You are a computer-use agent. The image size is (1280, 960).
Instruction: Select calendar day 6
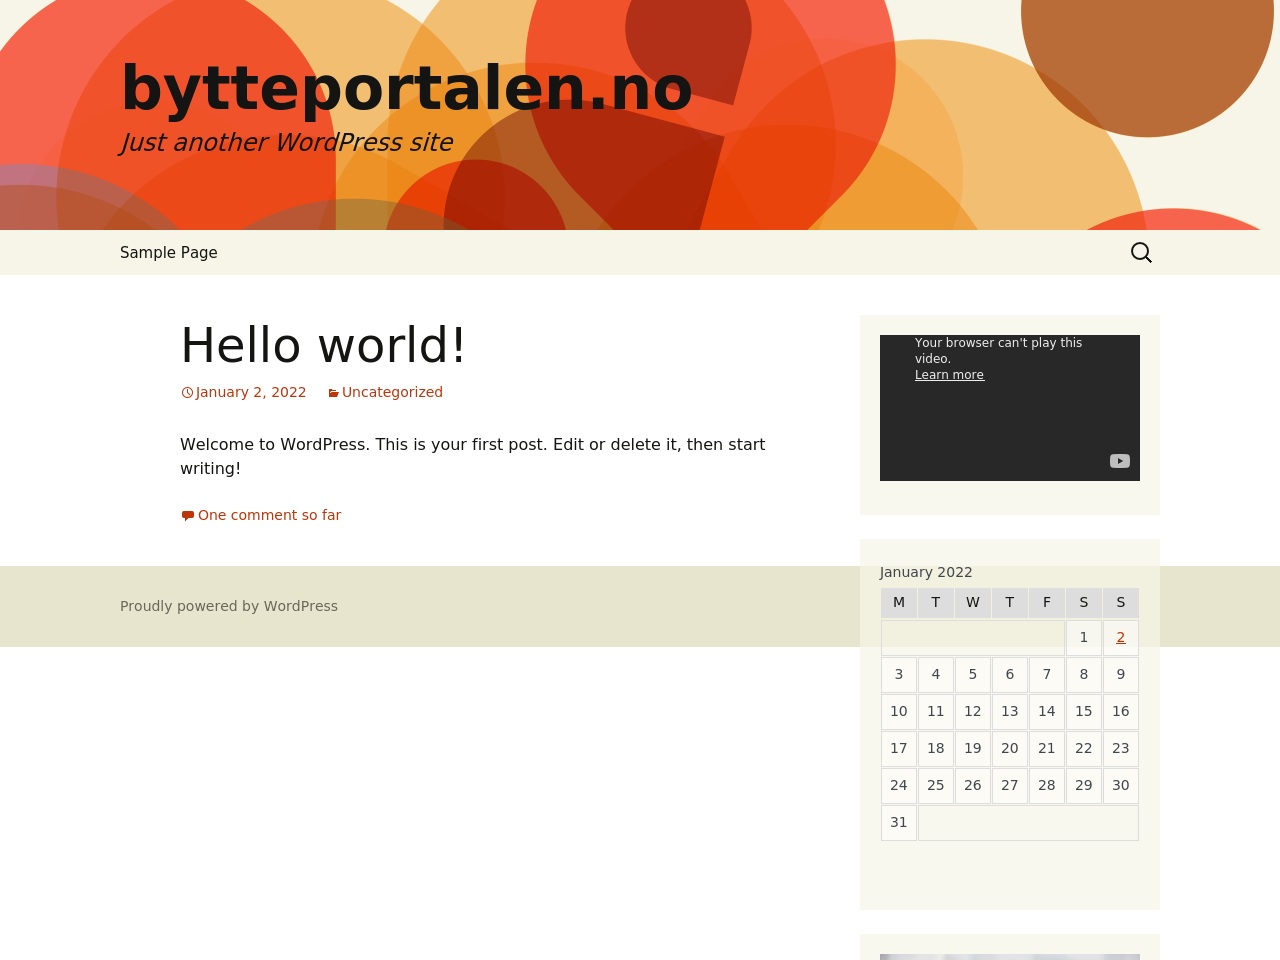coord(1010,674)
